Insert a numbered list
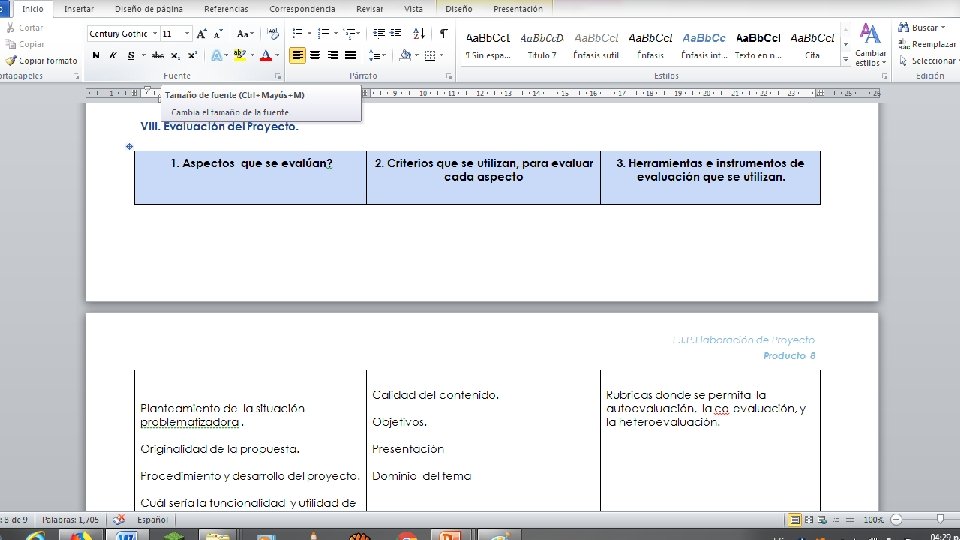 click(x=324, y=33)
